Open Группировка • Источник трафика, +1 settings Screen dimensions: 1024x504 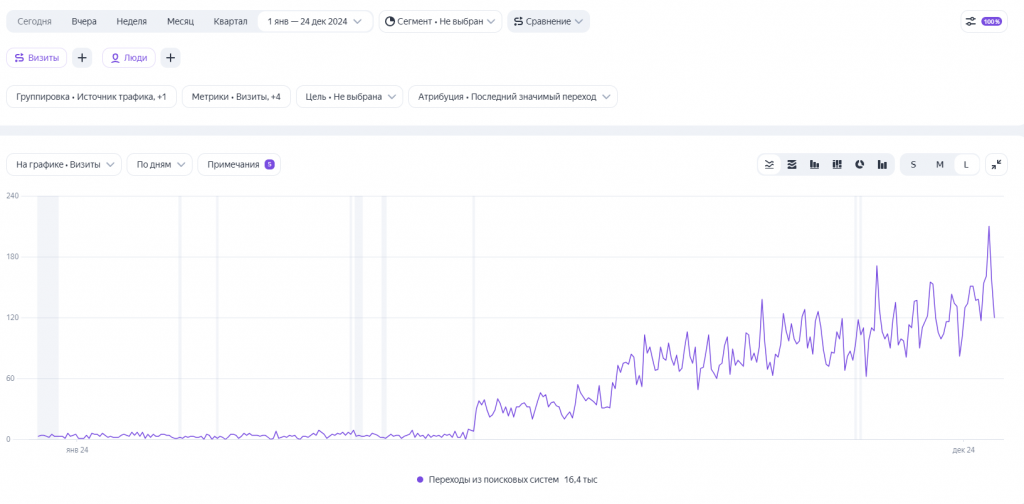(91, 97)
